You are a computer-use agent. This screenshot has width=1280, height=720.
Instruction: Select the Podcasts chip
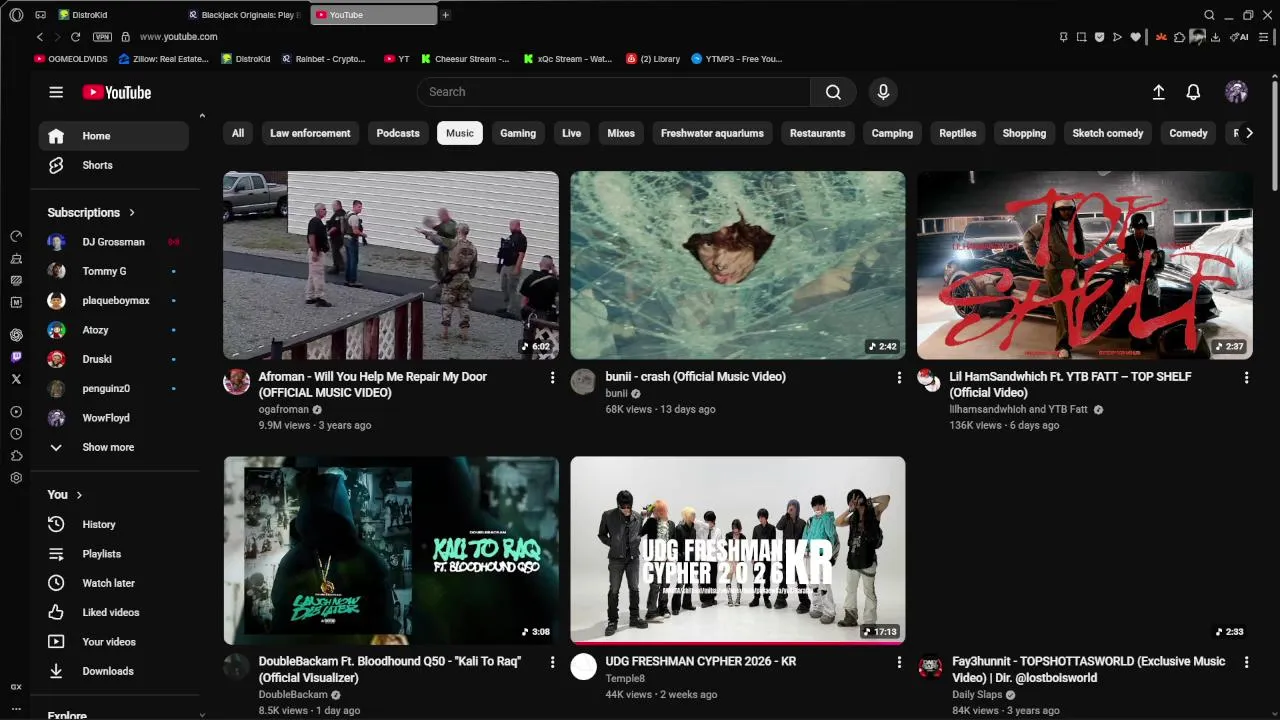[x=398, y=133]
